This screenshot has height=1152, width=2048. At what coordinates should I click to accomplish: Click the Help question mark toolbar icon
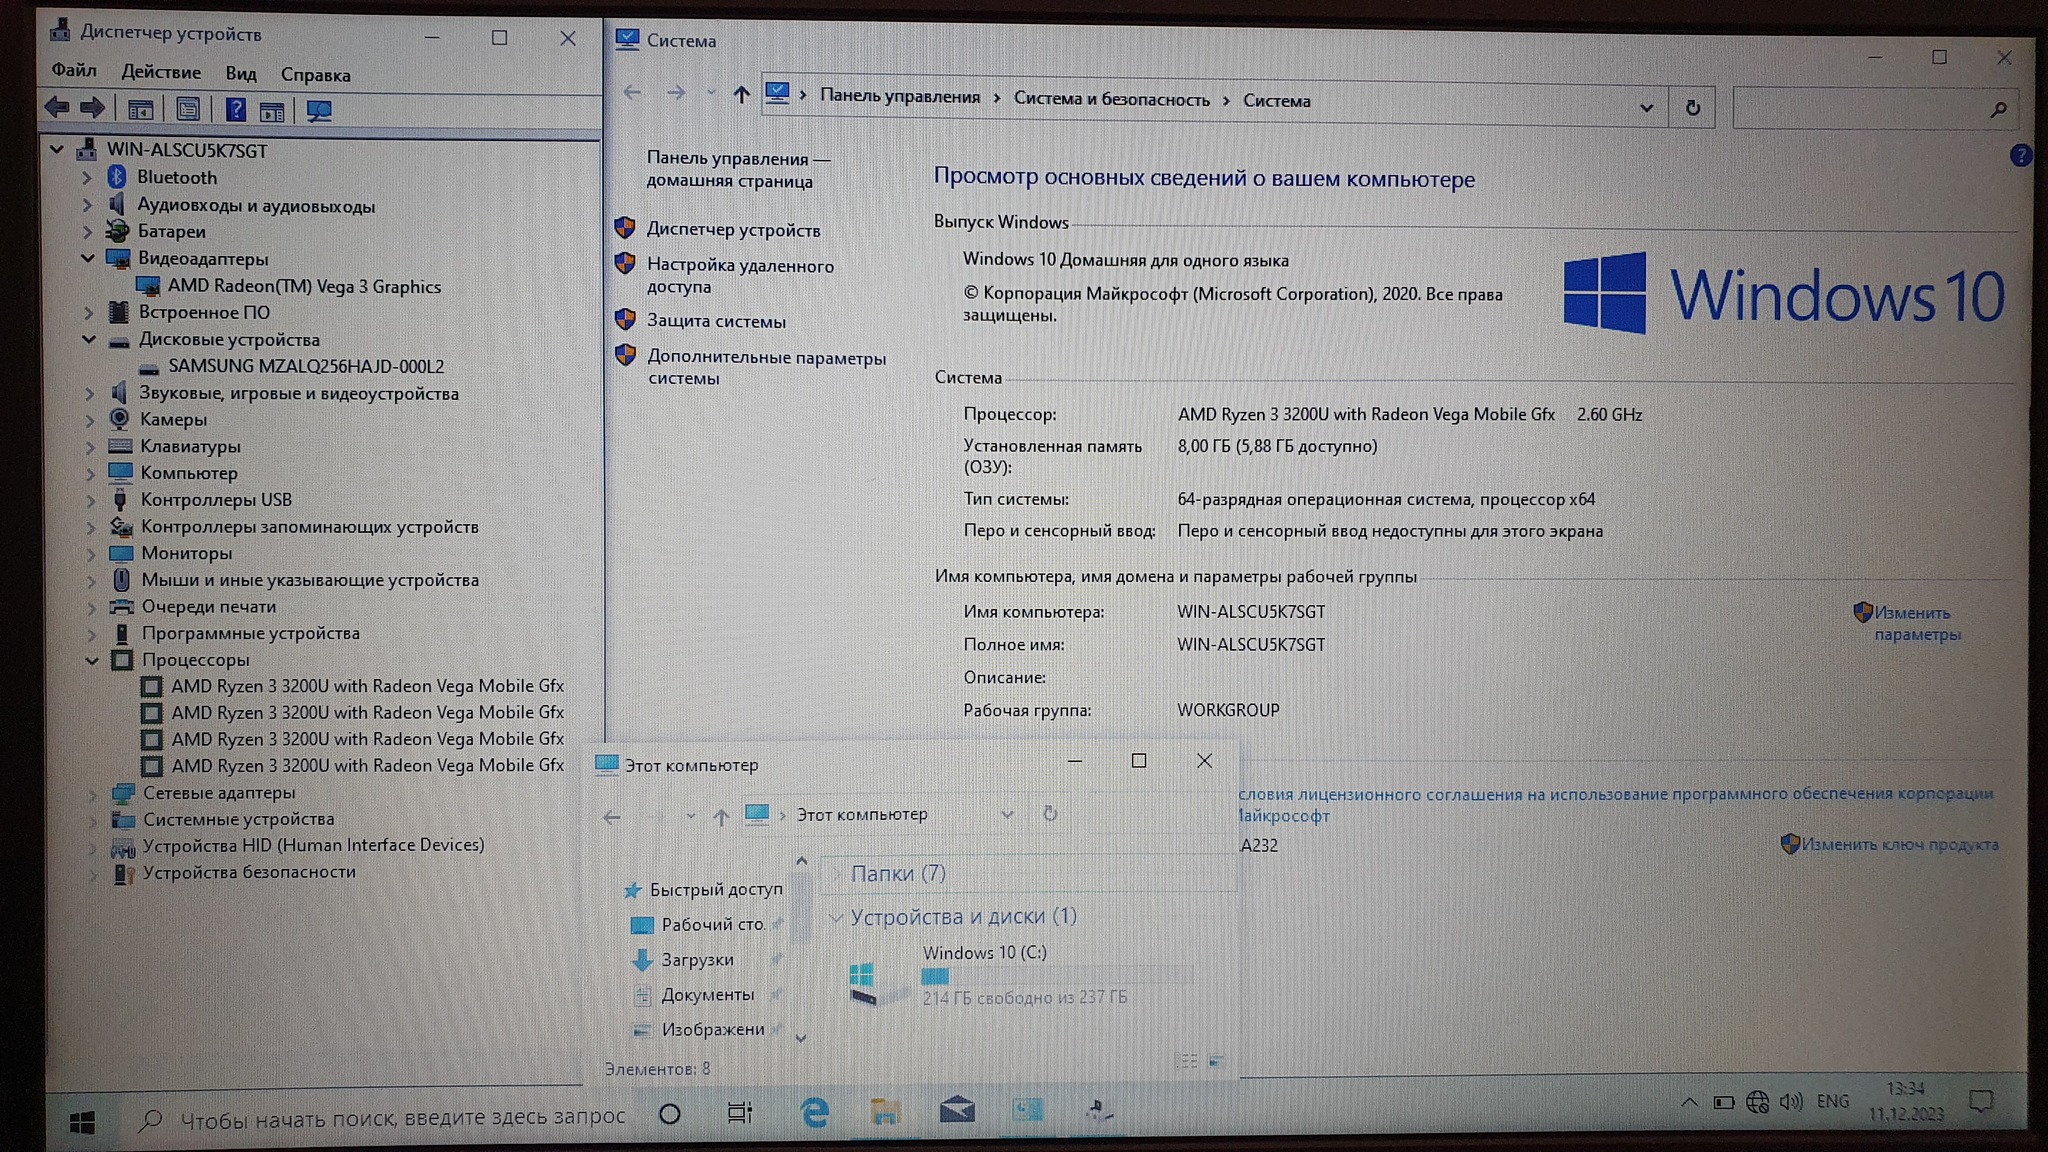[x=235, y=110]
